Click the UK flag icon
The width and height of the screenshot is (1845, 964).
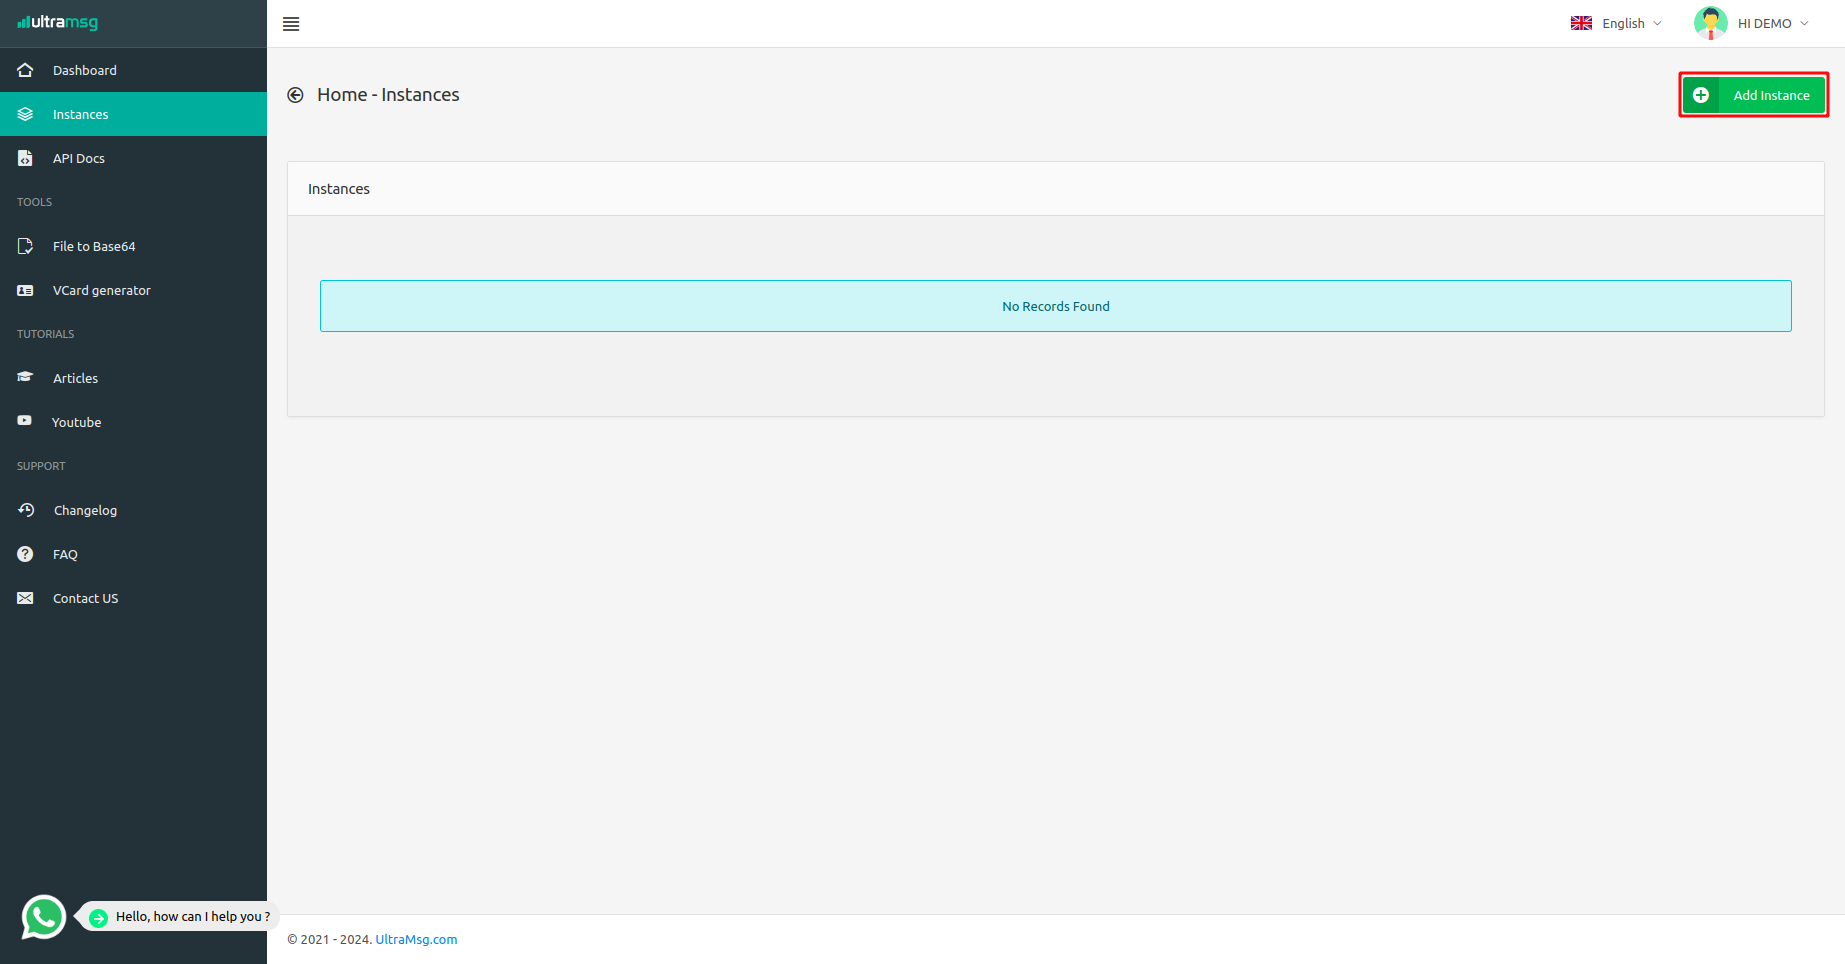(x=1581, y=23)
